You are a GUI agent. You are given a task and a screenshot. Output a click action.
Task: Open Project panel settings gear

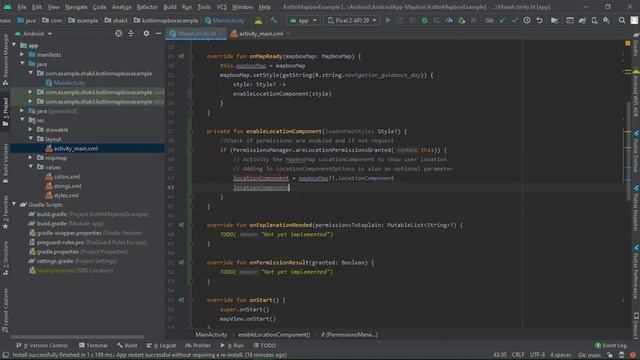point(146,33)
